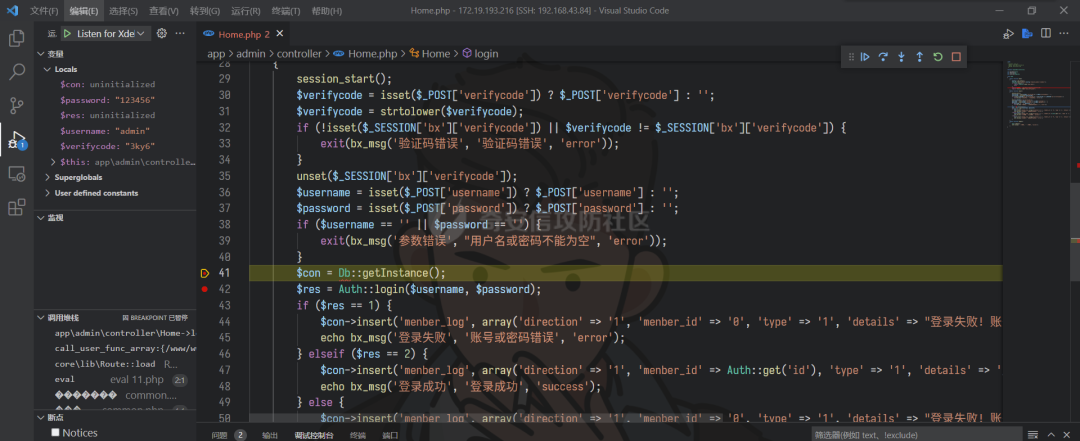Screen dimensions: 1080x441
Task: Stop the debug session
Action: click(956, 57)
